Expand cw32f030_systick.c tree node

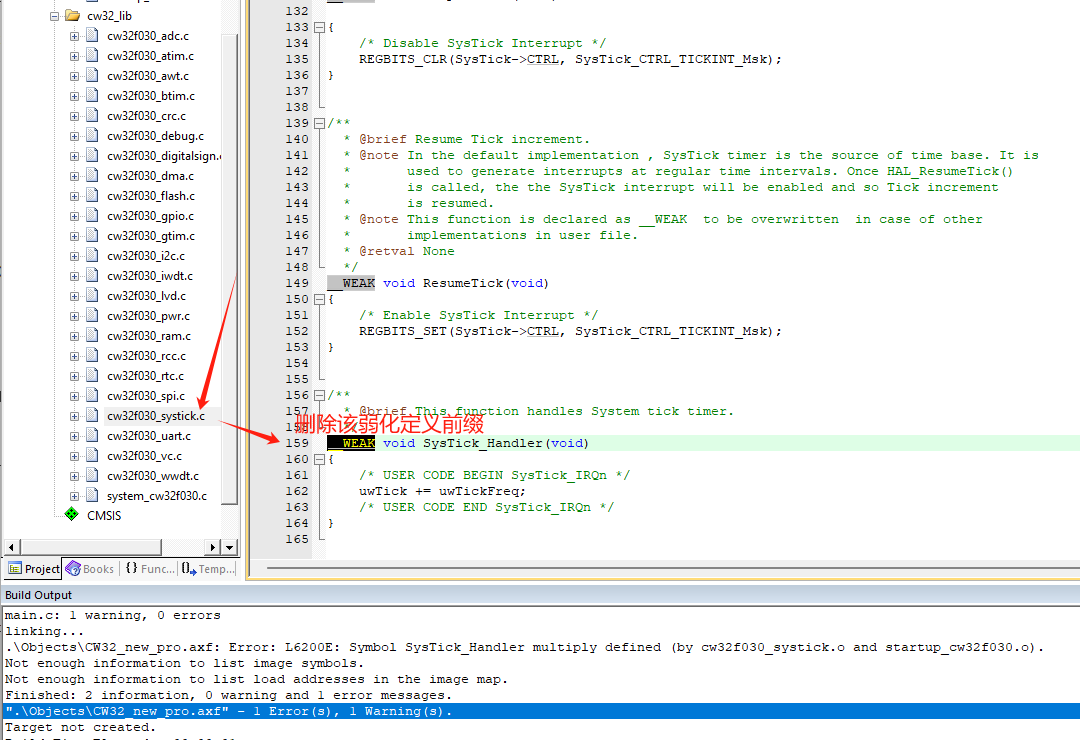(74, 415)
